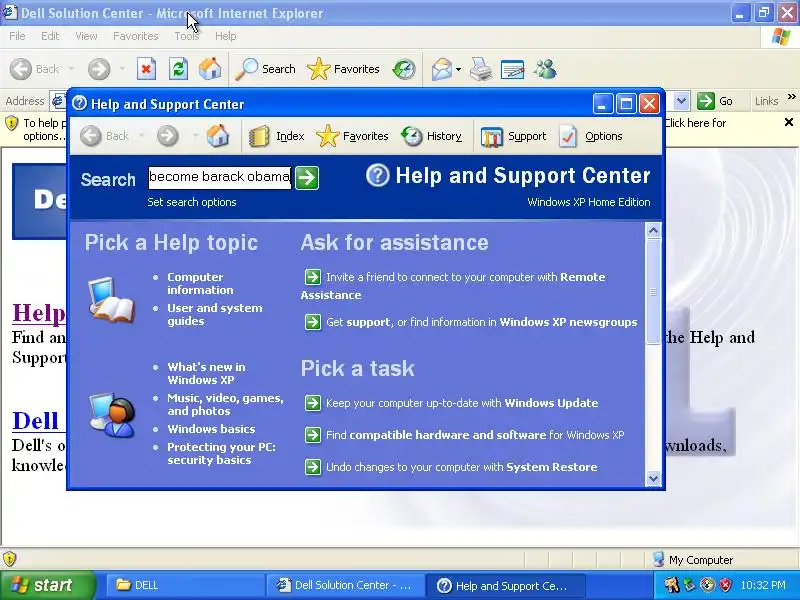The width and height of the screenshot is (800, 600).
Task: Click the Stop icon in Internet Explorer toolbar
Action: pos(146,69)
